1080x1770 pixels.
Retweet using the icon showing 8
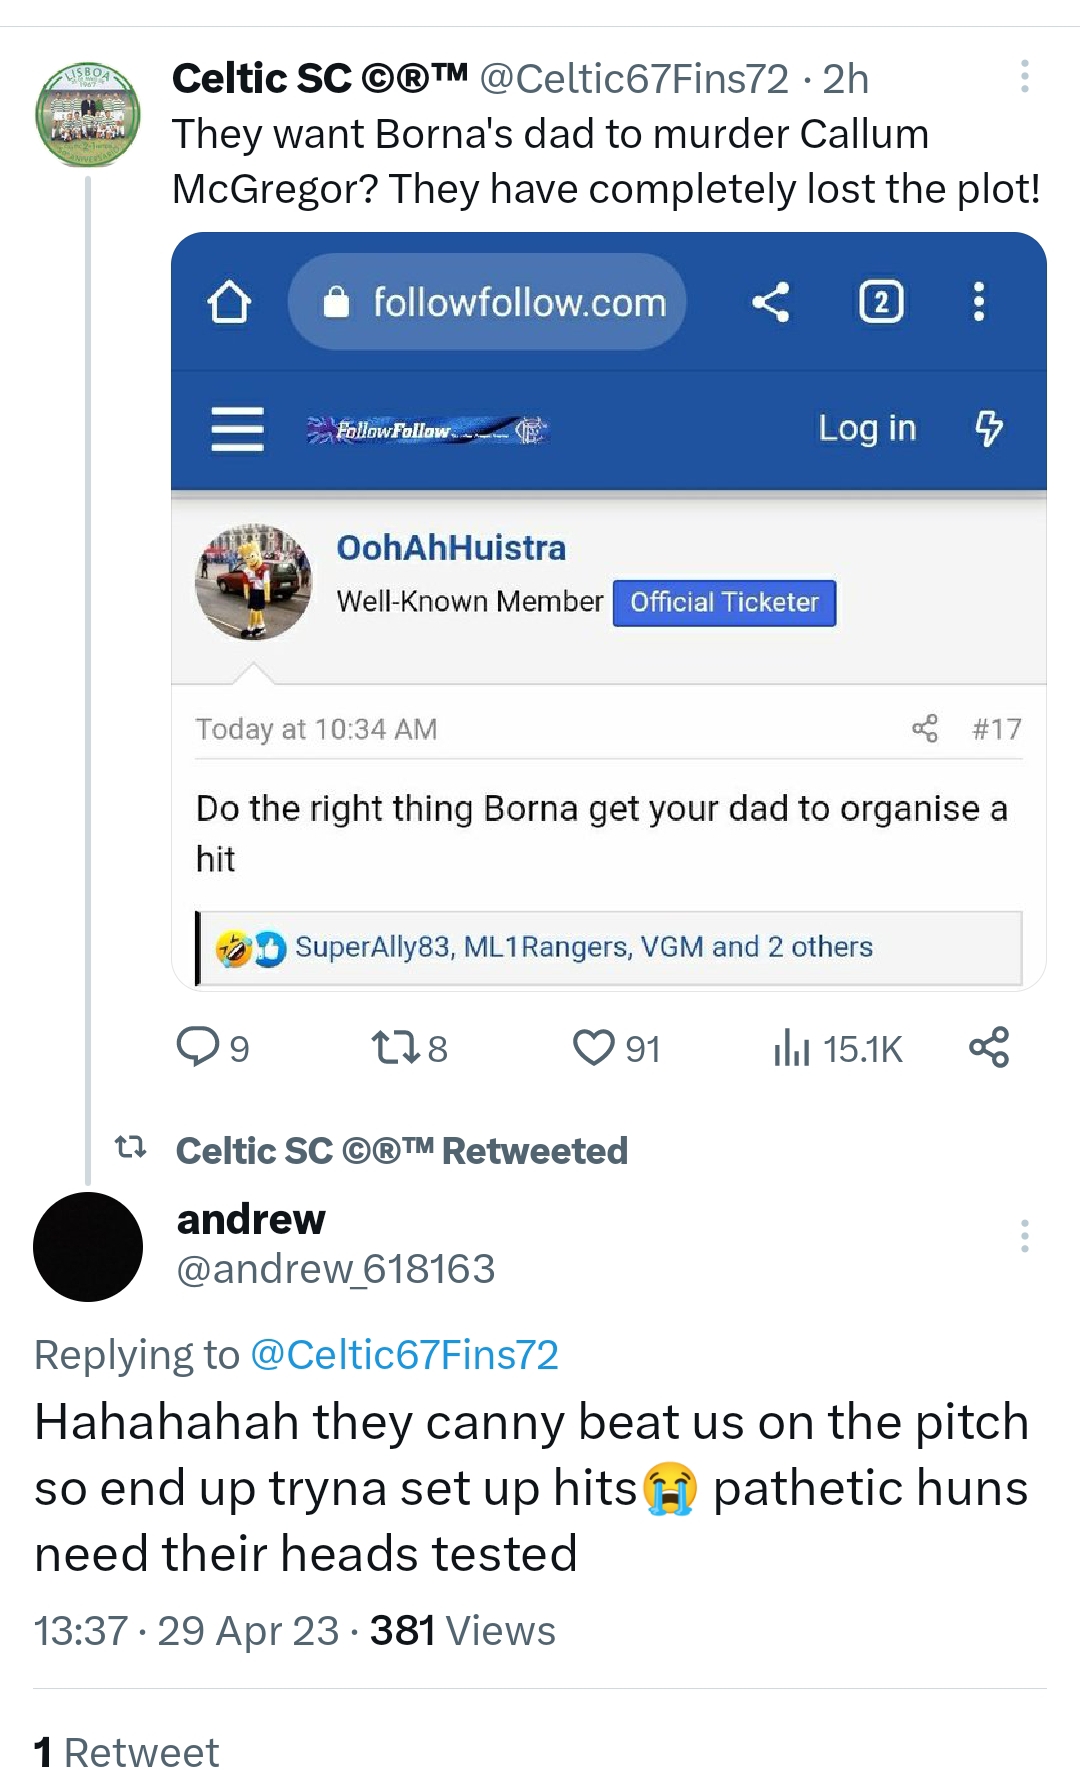409,1048
